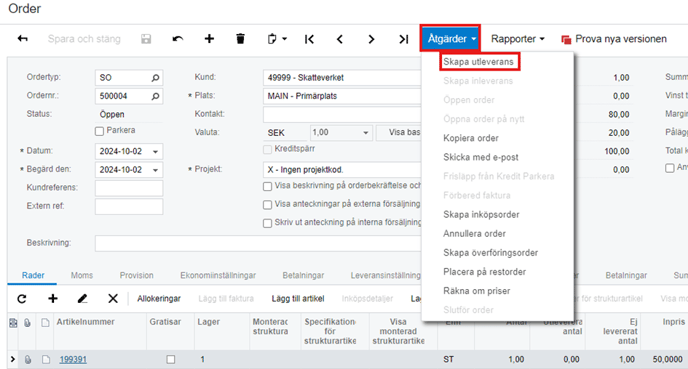The width and height of the screenshot is (688, 369).
Task: Select Placera på restorder menu item
Action: [484, 272]
